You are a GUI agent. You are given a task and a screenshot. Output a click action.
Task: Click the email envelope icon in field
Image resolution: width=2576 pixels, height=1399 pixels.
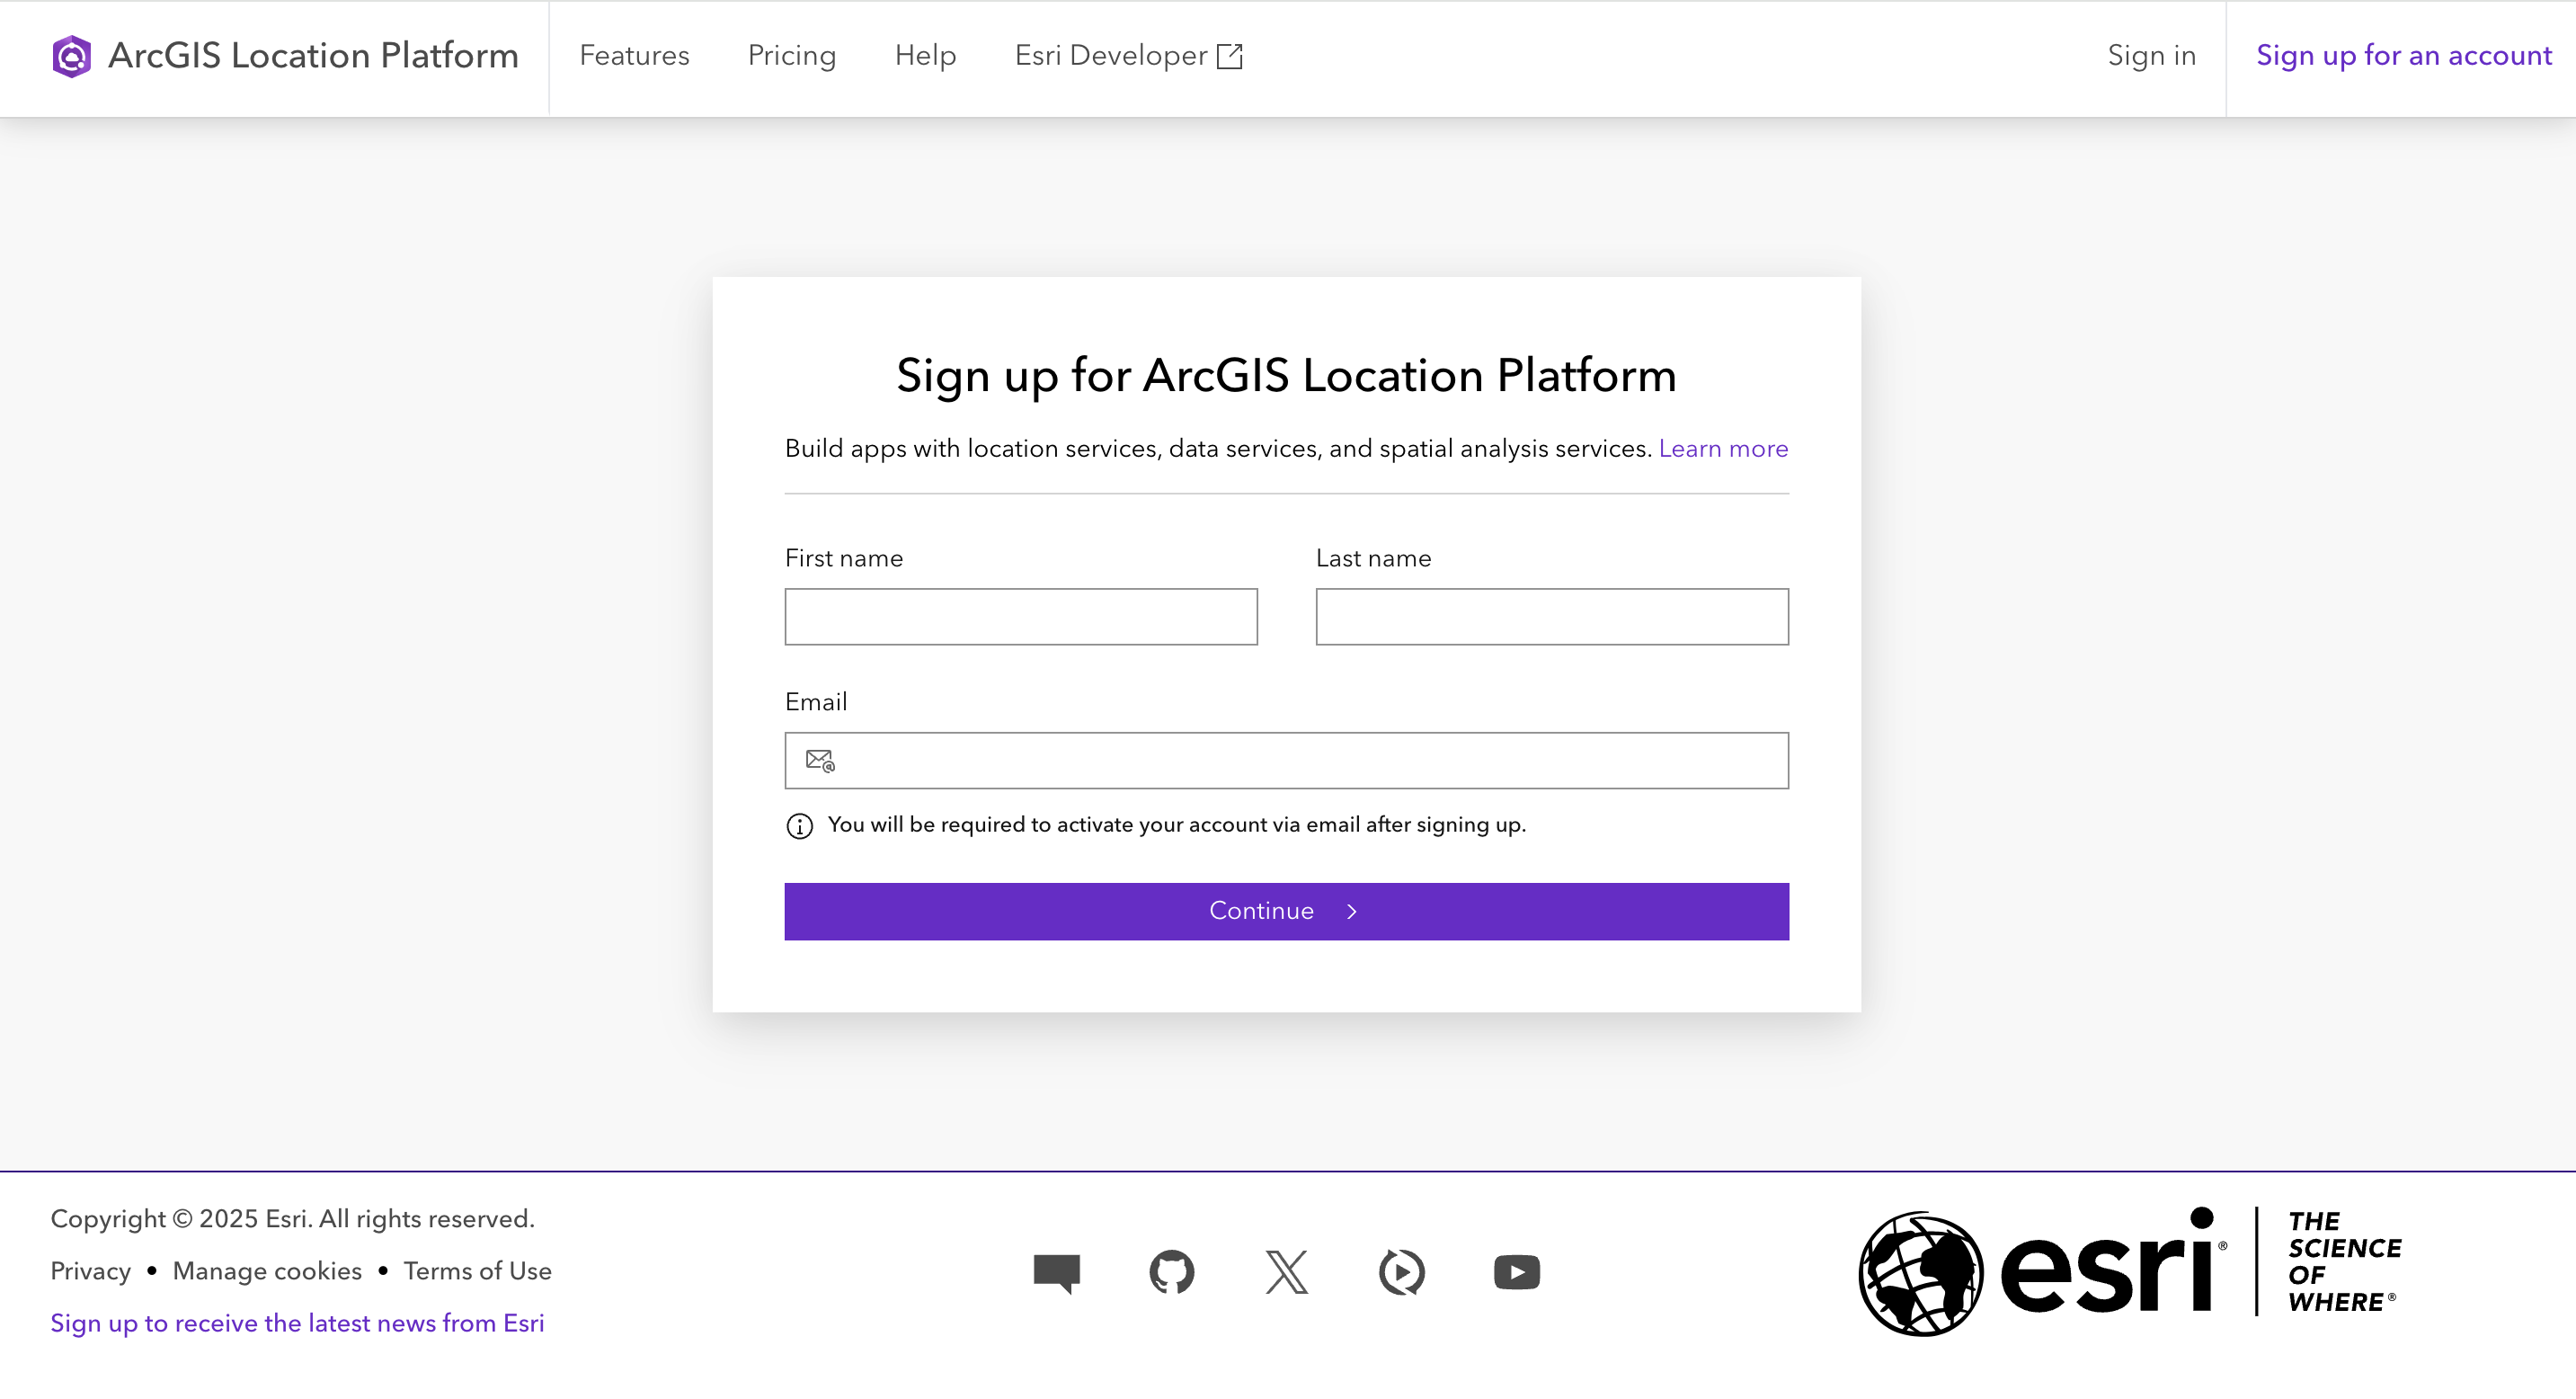coord(820,761)
